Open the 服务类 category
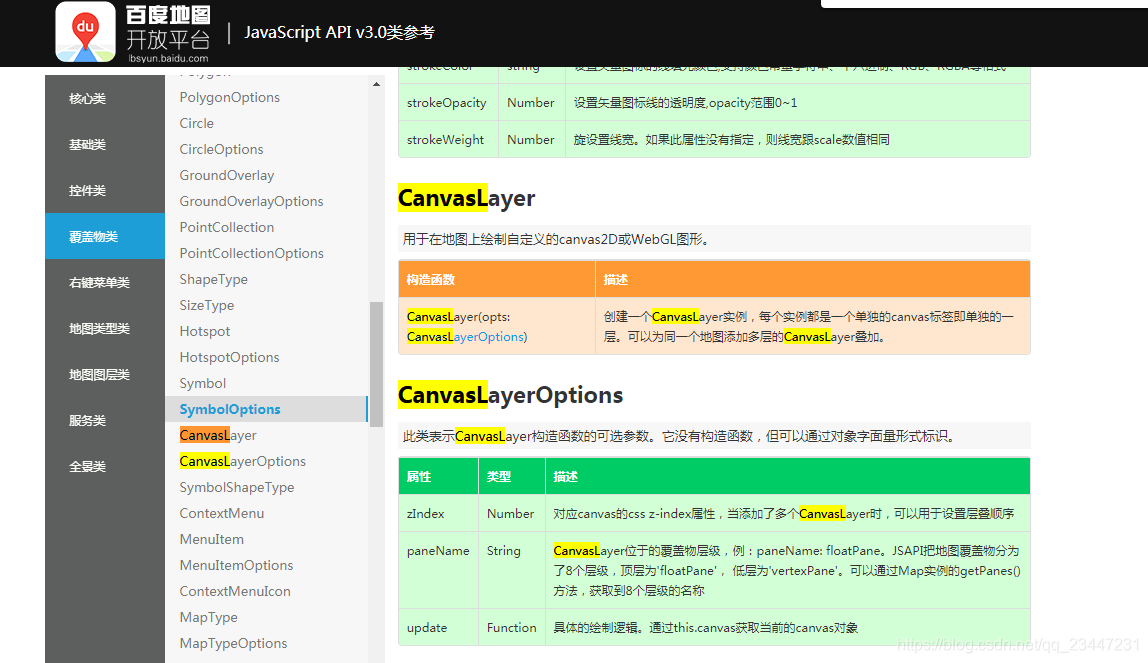 coord(105,420)
